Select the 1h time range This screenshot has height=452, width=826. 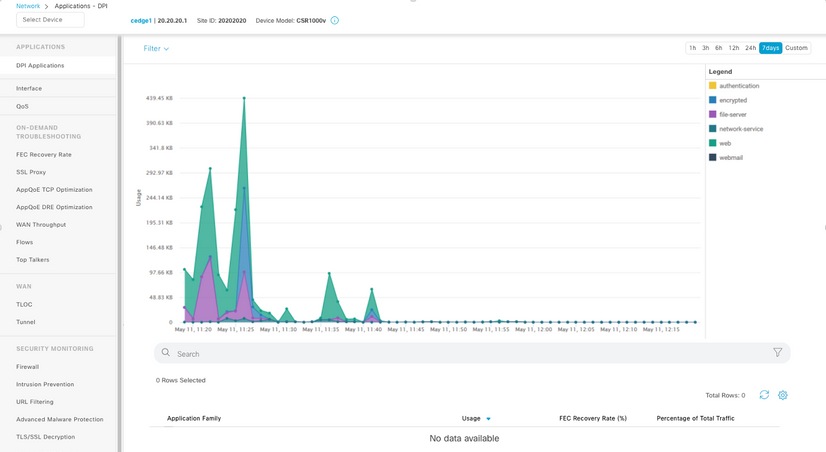click(x=692, y=48)
